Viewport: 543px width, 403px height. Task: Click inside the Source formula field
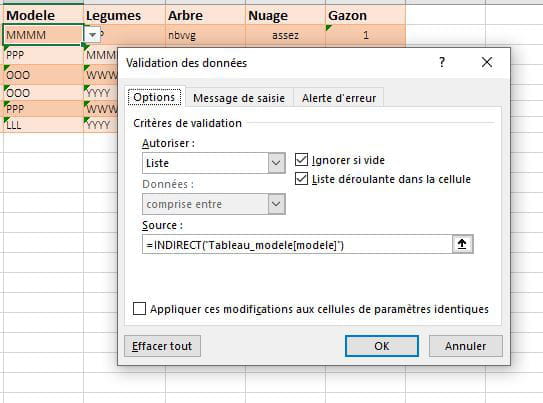click(x=297, y=245)
